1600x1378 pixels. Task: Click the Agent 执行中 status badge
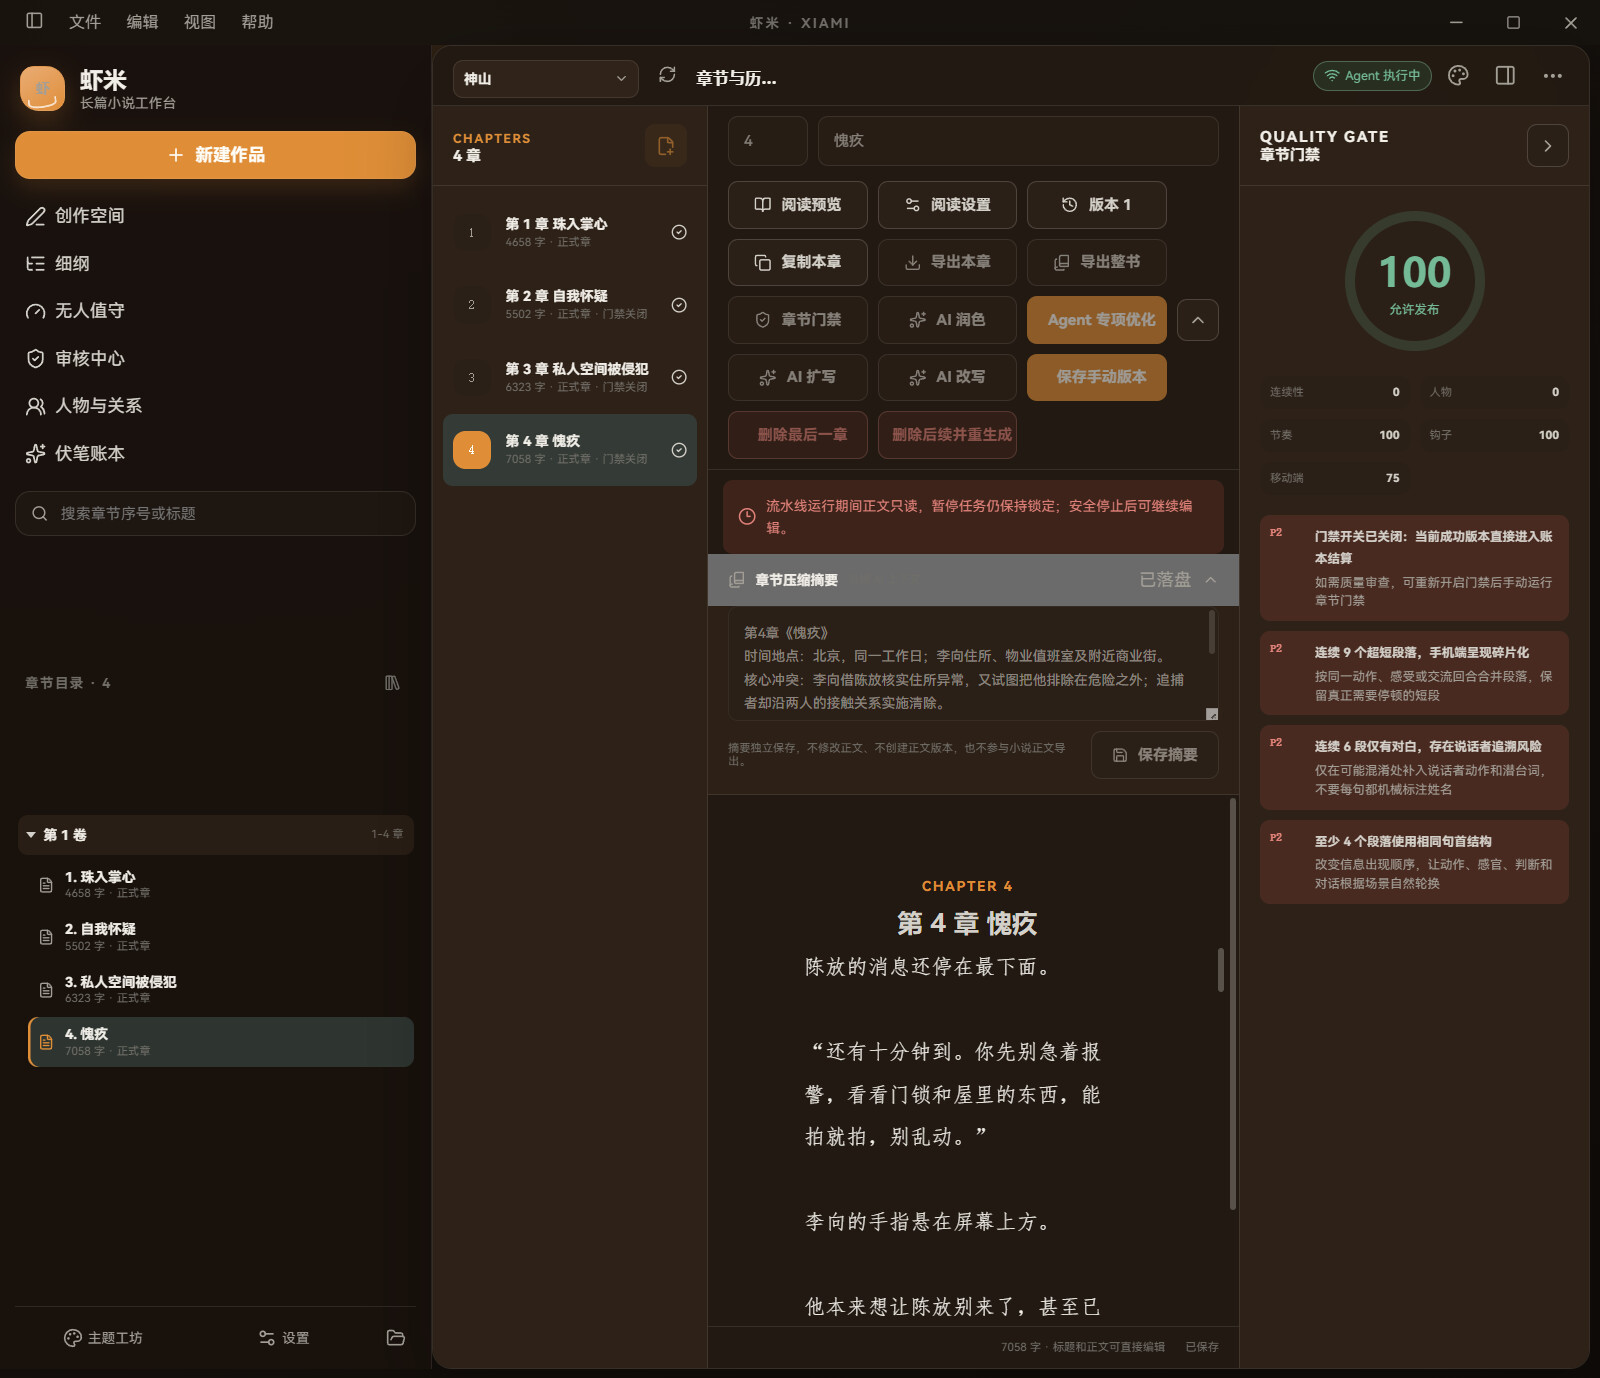tap(1372, 76)
